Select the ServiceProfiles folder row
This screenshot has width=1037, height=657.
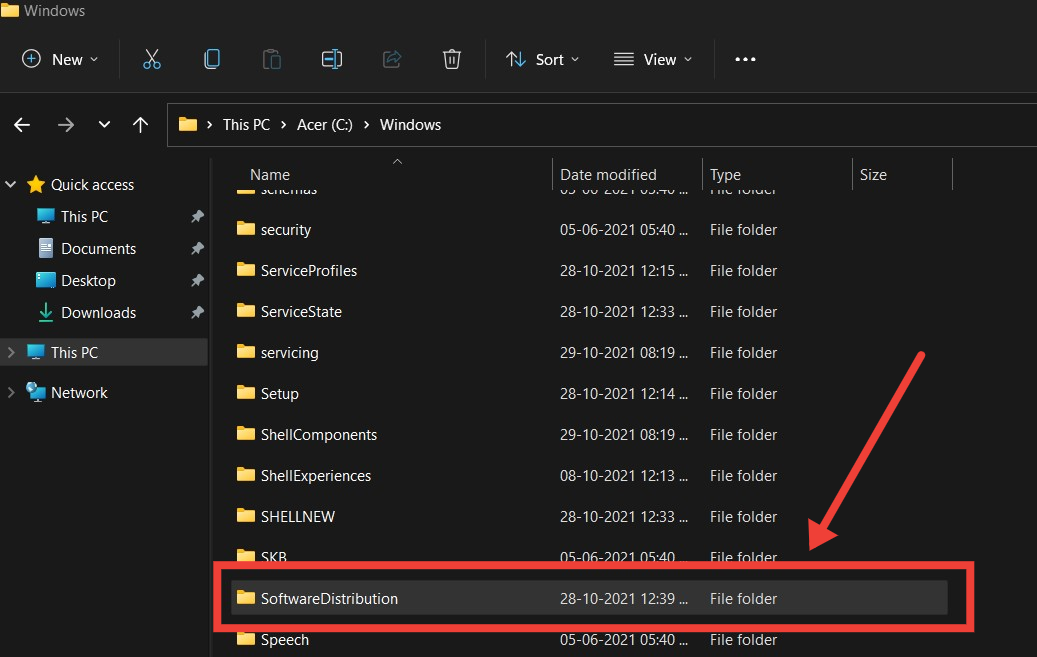coord(308,271)
